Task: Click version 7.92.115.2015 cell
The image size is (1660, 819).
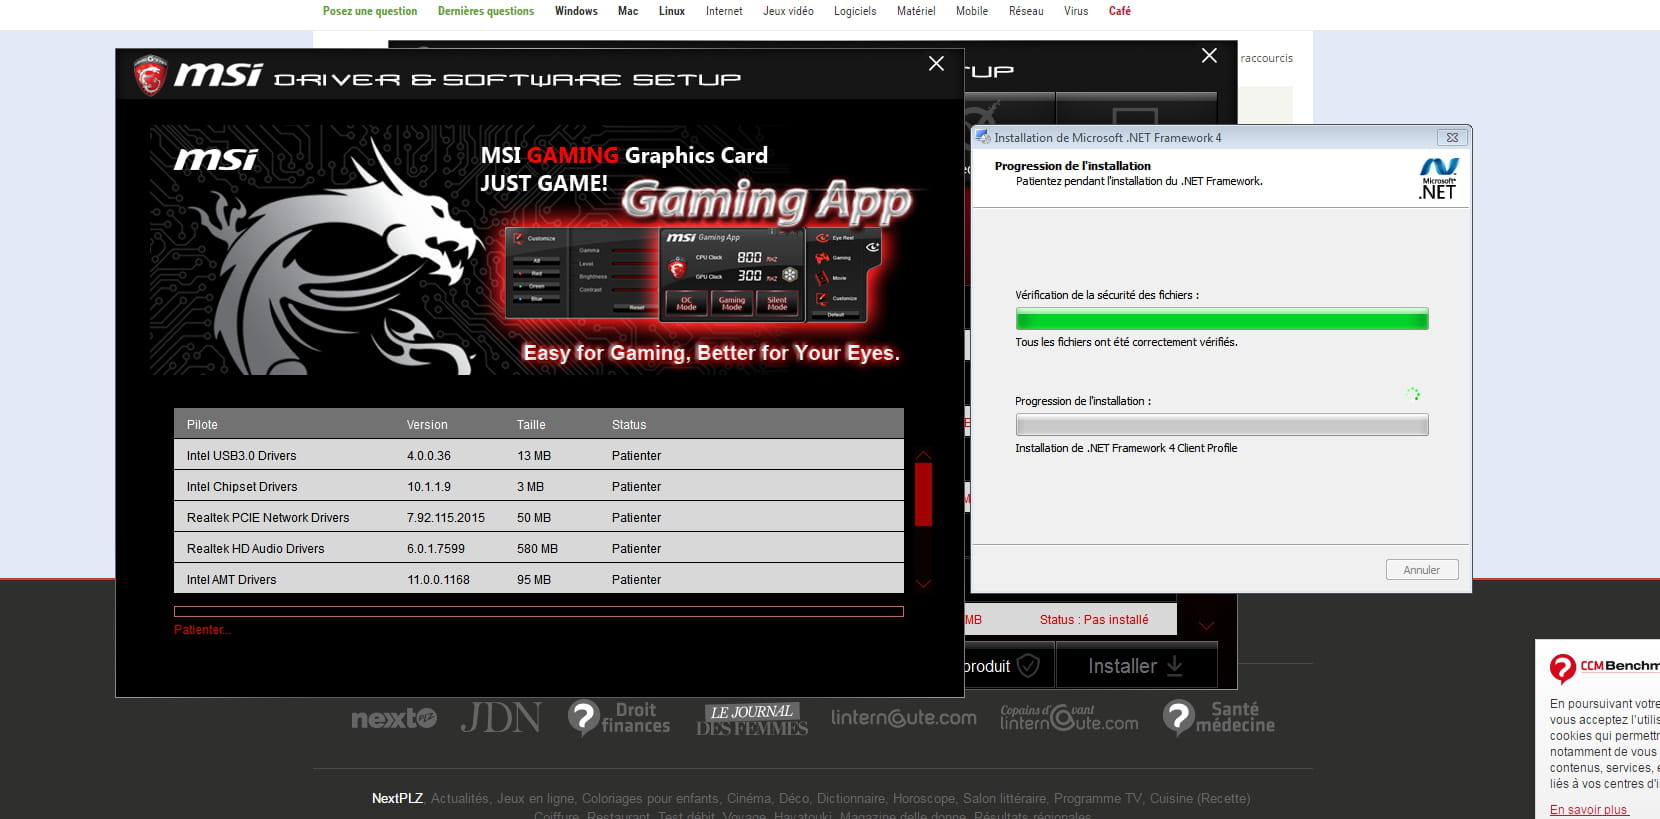Action: pyautogui.click(x=446, y=517)
